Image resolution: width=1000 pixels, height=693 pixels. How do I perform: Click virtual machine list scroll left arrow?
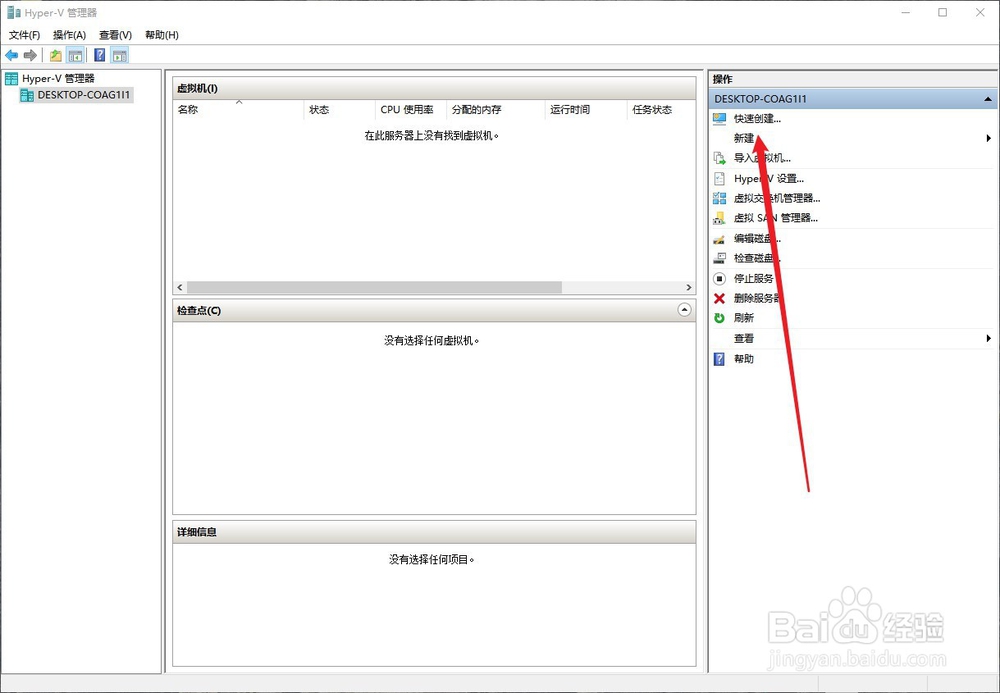pos(180,288)
